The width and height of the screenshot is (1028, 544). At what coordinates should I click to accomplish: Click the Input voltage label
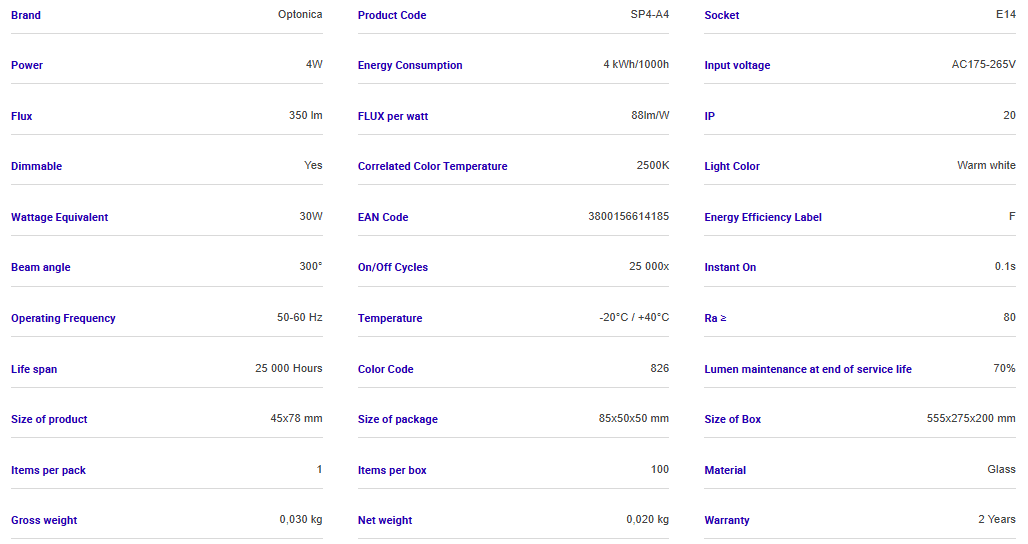[x=737, y=66]
